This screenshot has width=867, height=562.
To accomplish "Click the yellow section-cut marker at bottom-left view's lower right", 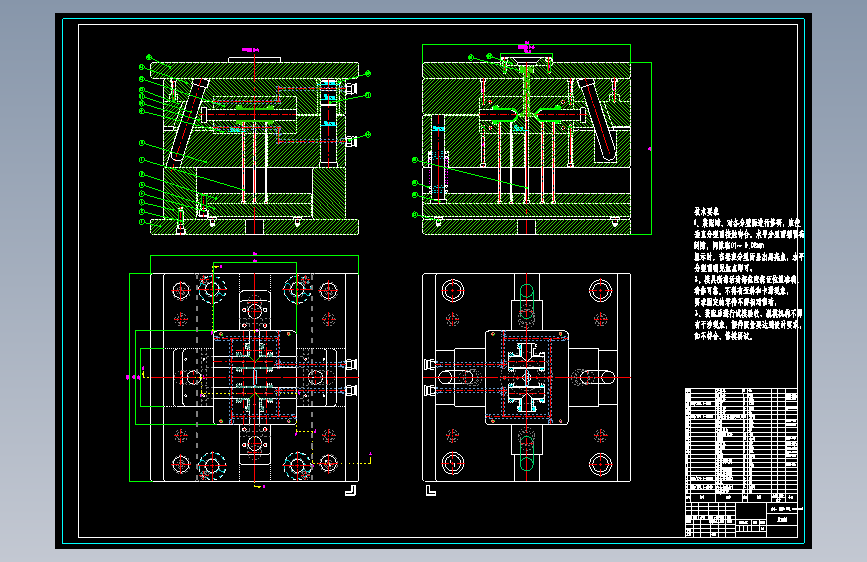I will 369,459.
